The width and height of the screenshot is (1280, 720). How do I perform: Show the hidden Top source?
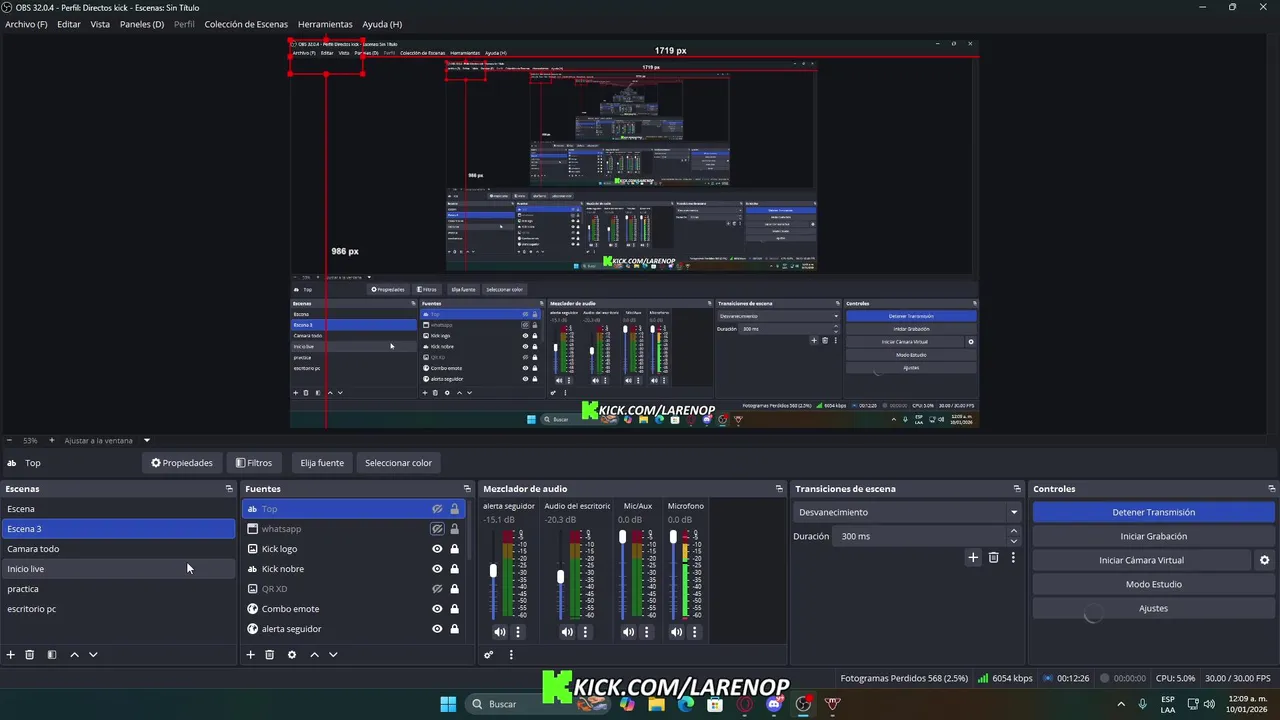[437, 509]
